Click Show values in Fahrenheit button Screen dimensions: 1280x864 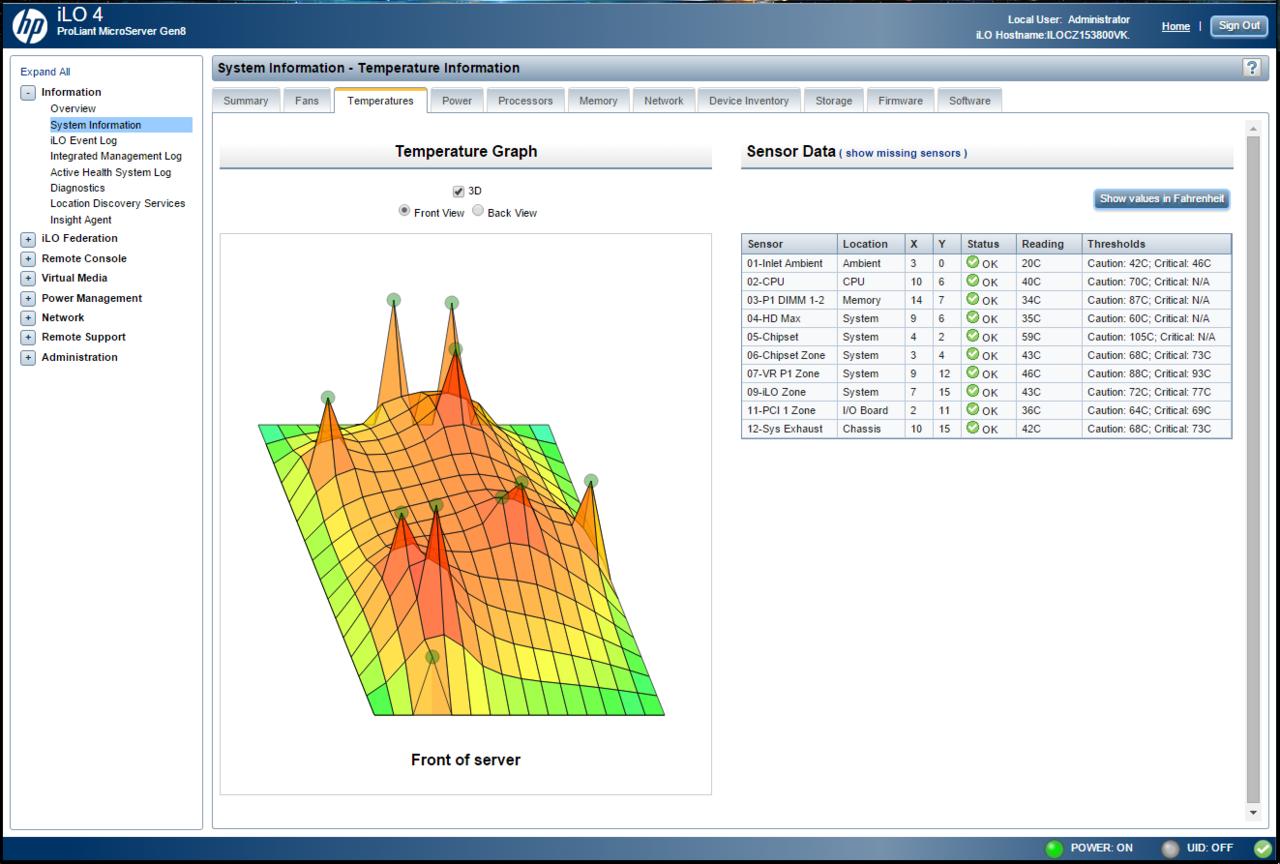(1162, 199)
